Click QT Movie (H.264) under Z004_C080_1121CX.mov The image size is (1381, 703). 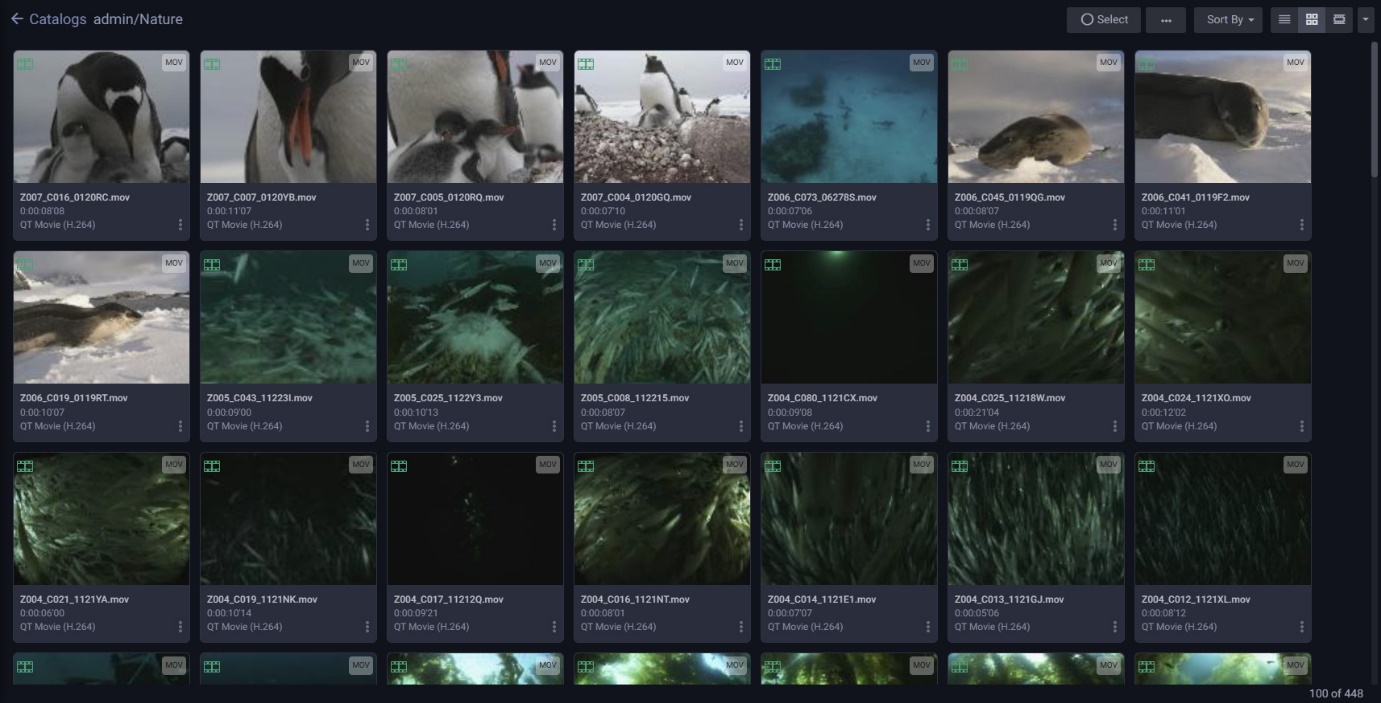click(x=805, y=426)
